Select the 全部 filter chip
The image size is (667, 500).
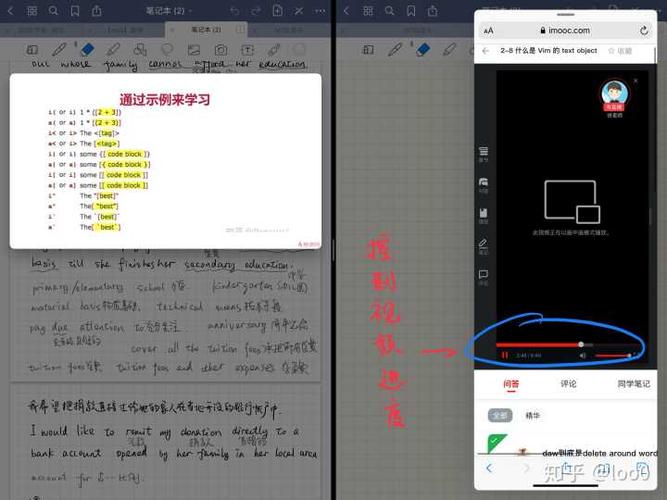pos(500,415)
